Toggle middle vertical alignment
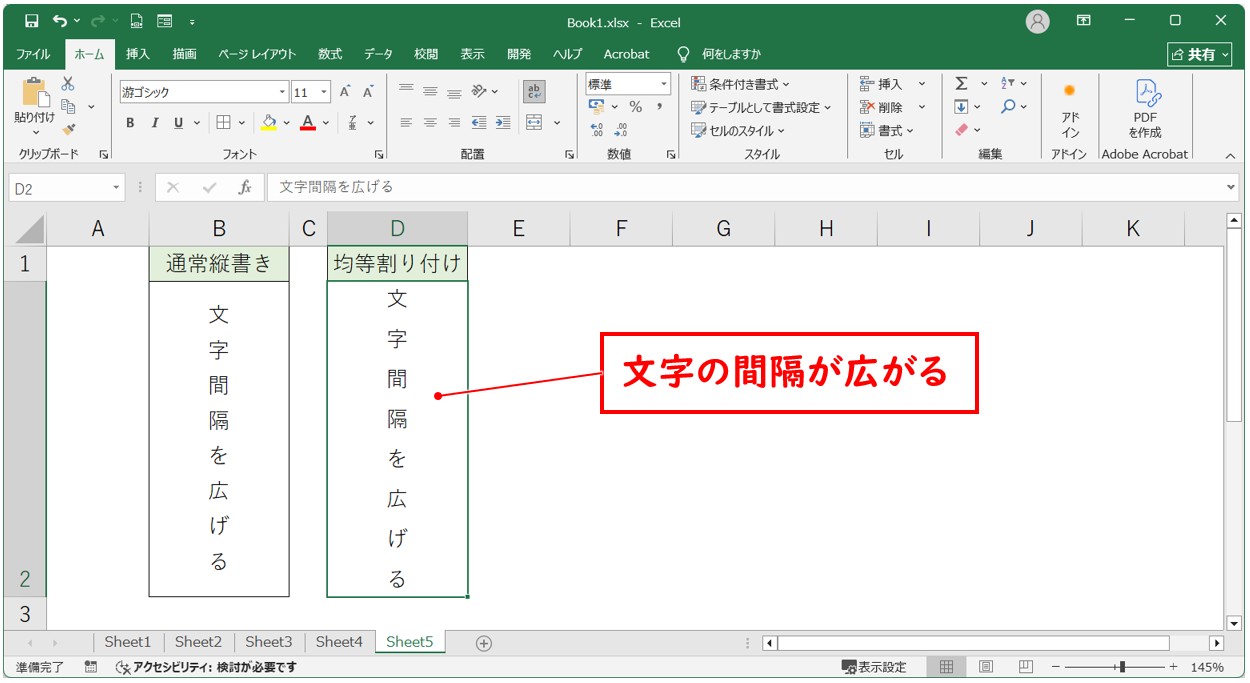The height and width of the screenshot is (683, 1250). (x=430, y=91)
